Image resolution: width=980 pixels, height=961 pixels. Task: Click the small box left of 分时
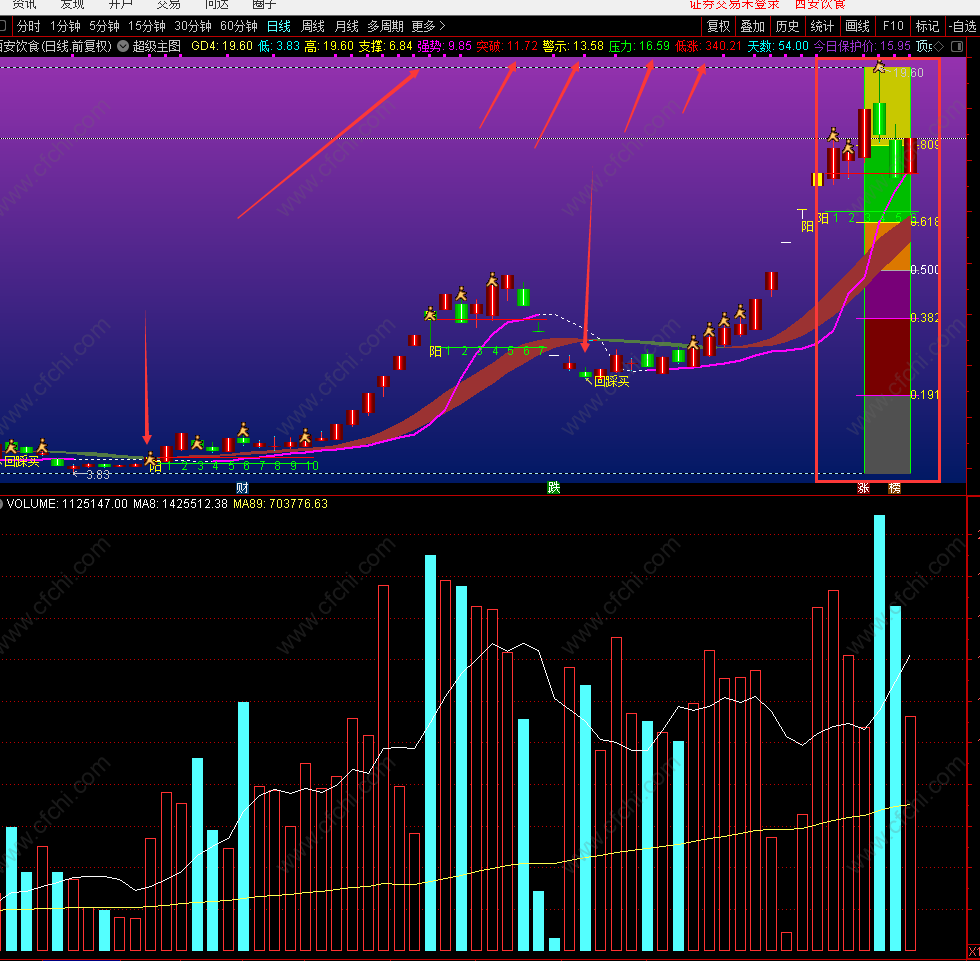click(3, 26)
